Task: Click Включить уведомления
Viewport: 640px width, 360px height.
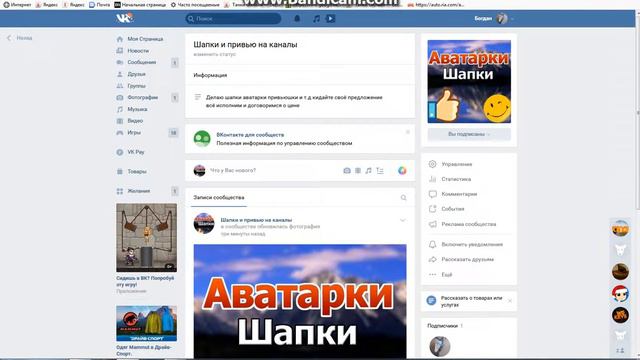Action: (x=472, y=244)
